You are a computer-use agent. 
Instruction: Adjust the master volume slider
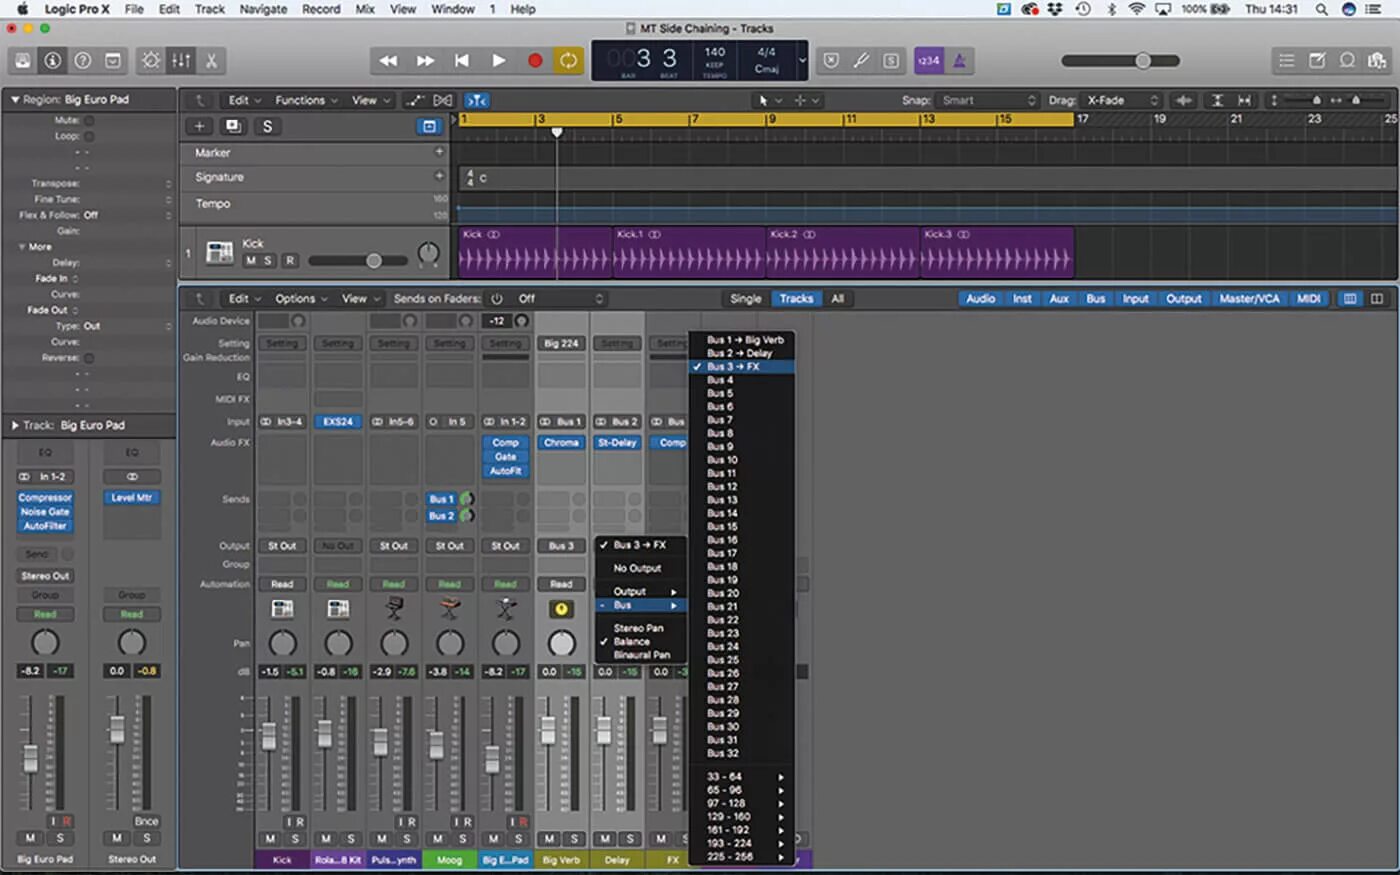tap(1121, 61)
